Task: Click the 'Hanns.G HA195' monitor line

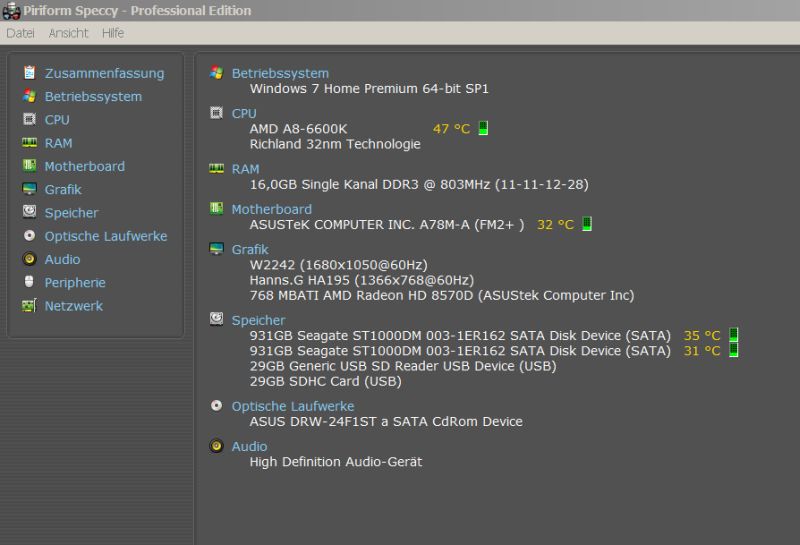Action: [x=362, y=281]
